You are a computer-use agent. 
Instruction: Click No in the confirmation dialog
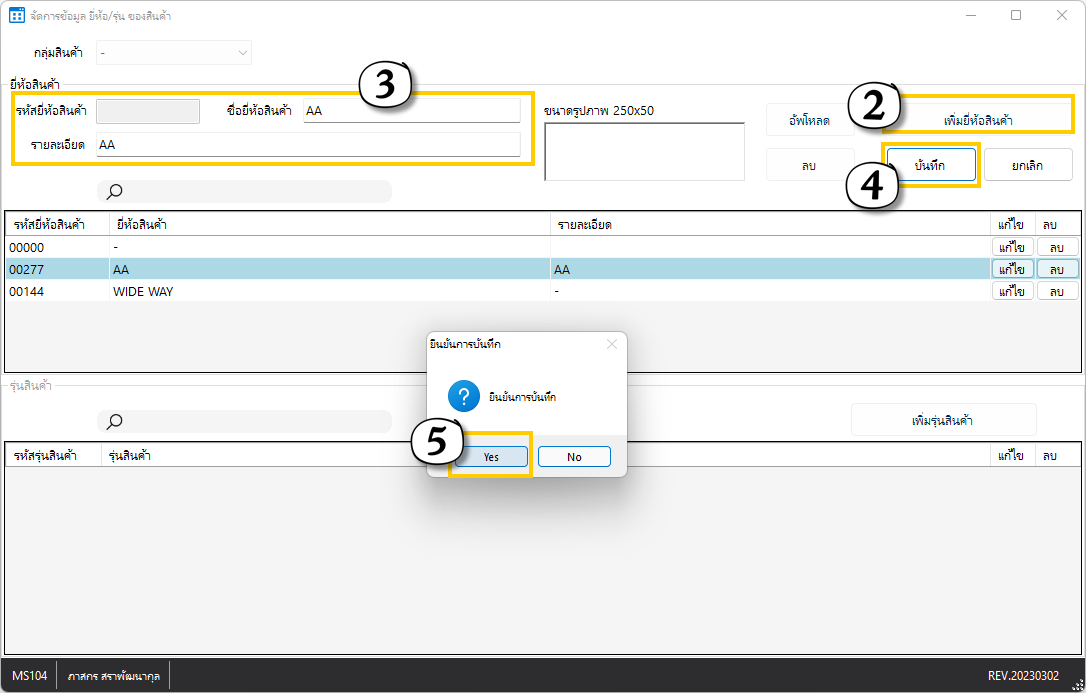574,456
